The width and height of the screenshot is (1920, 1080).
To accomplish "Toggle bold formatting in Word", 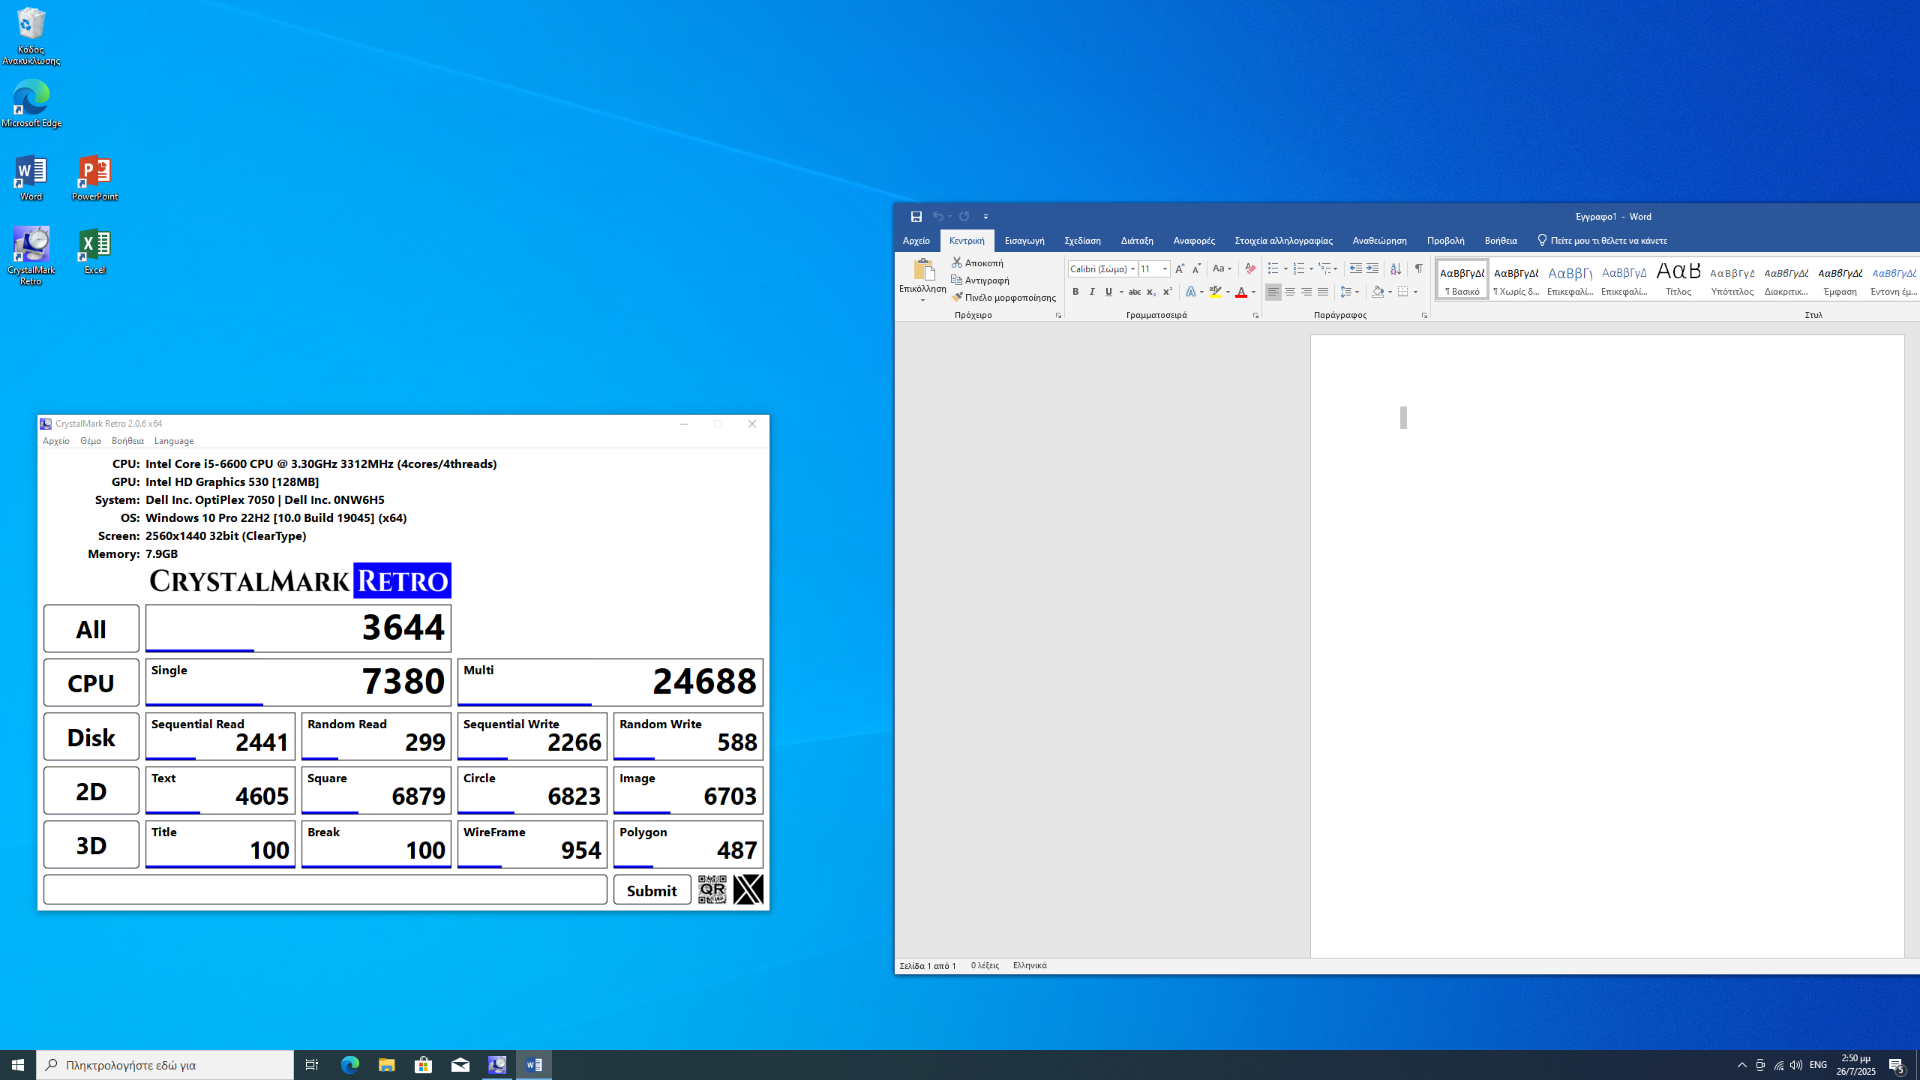I will [x=1076, y=292].
